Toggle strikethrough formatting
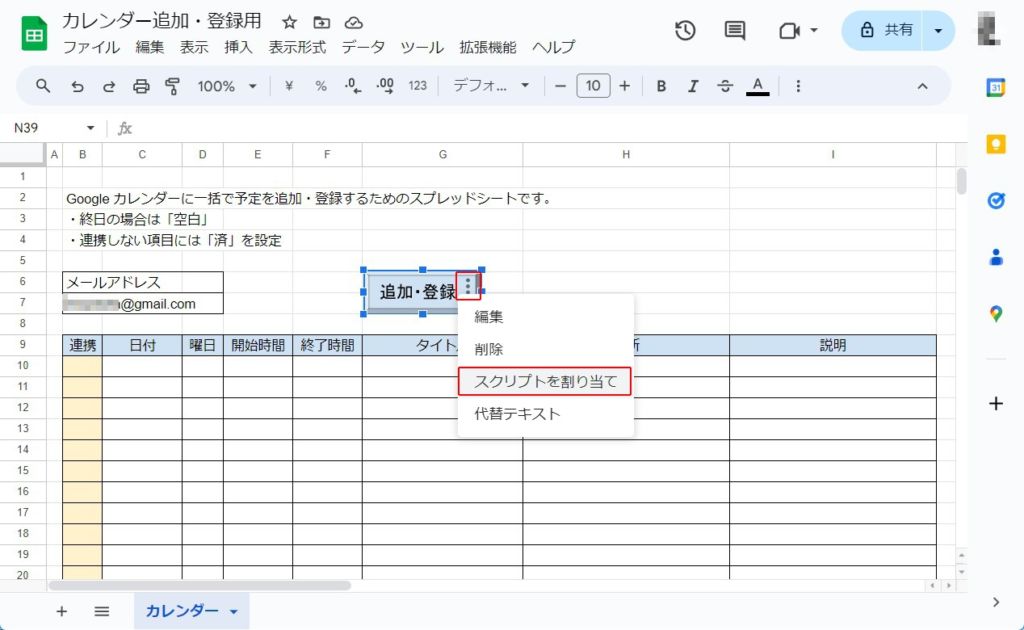The width and height of the screenshot is (1024, 630). tap(725, 86)
